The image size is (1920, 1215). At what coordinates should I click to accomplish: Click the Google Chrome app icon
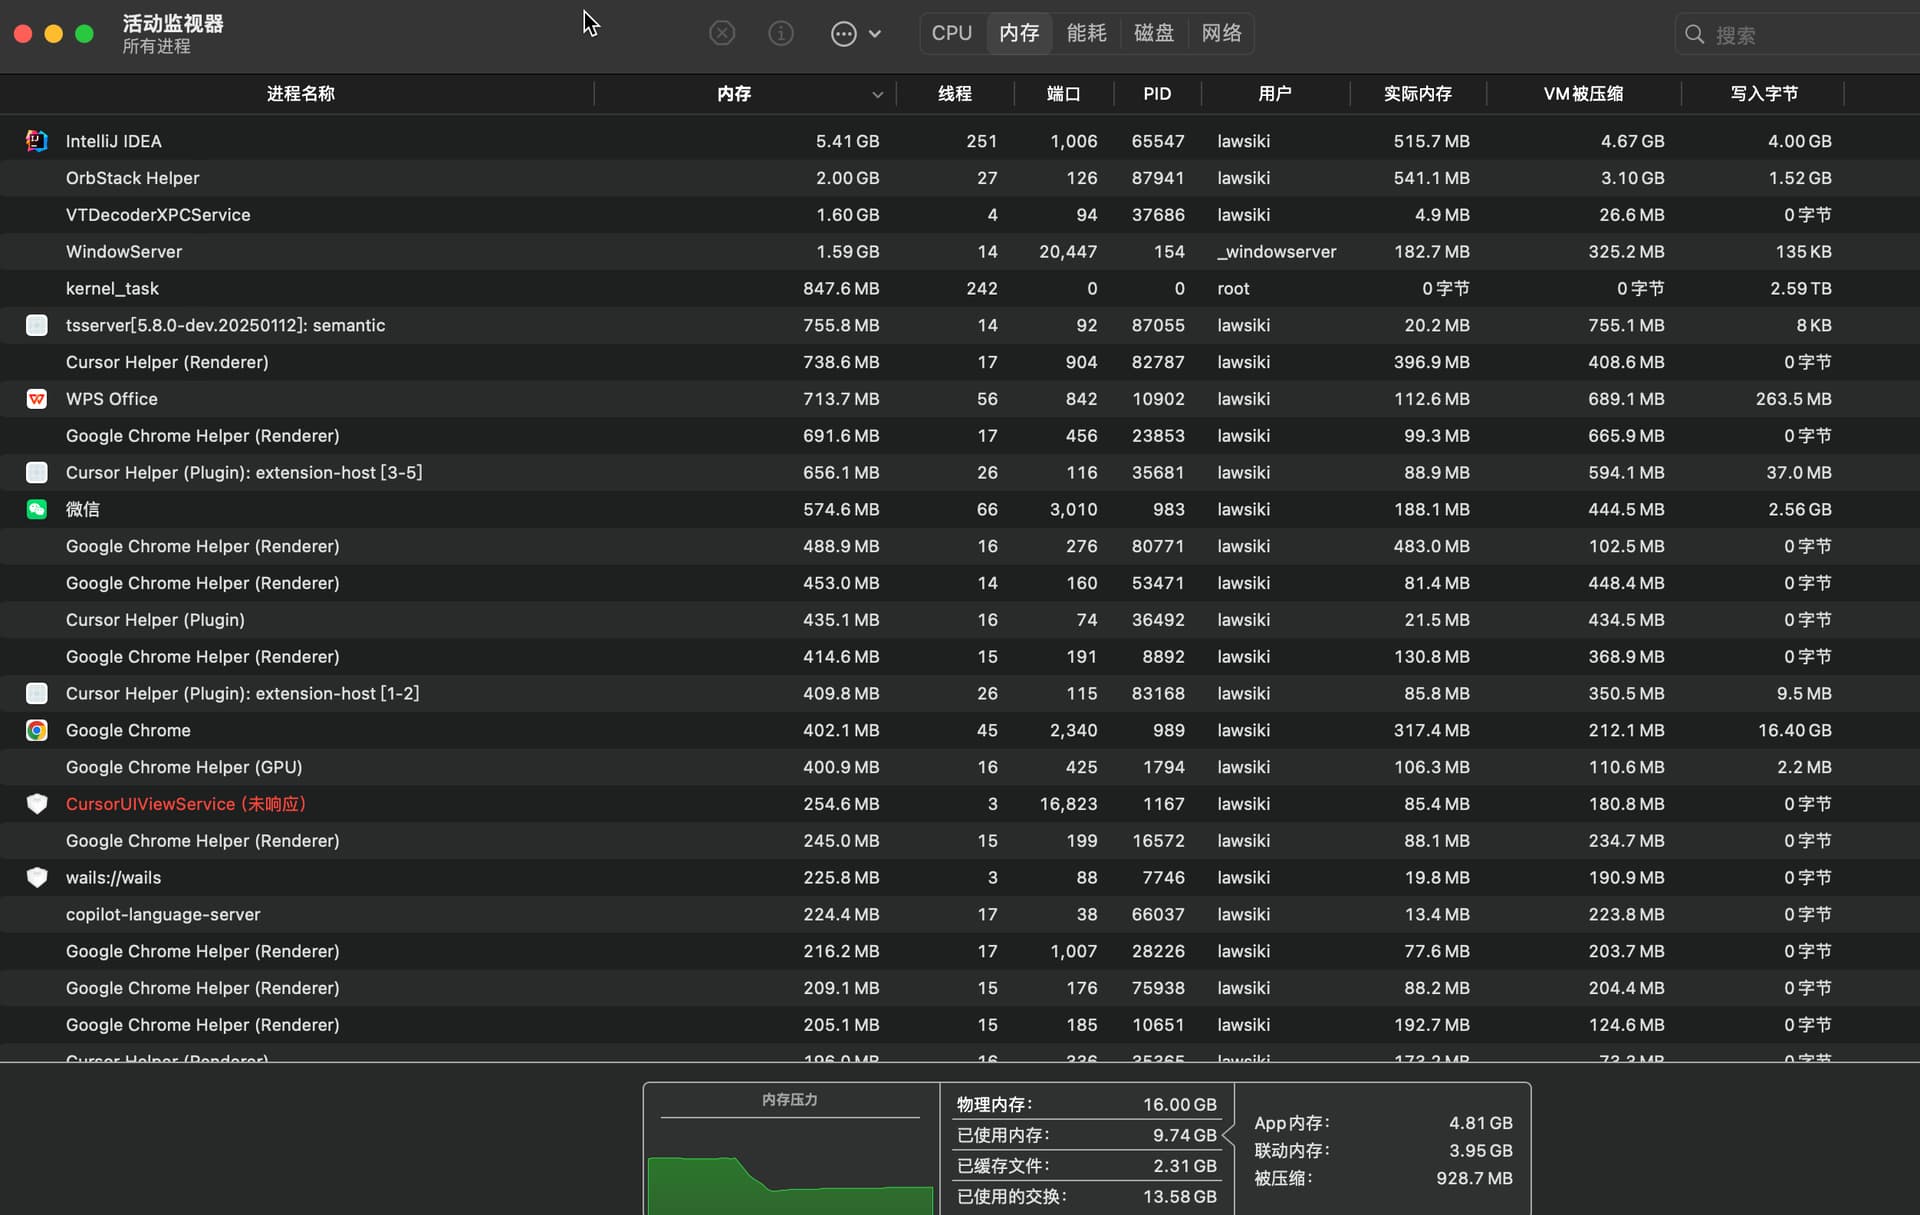[x=37, y=730]
